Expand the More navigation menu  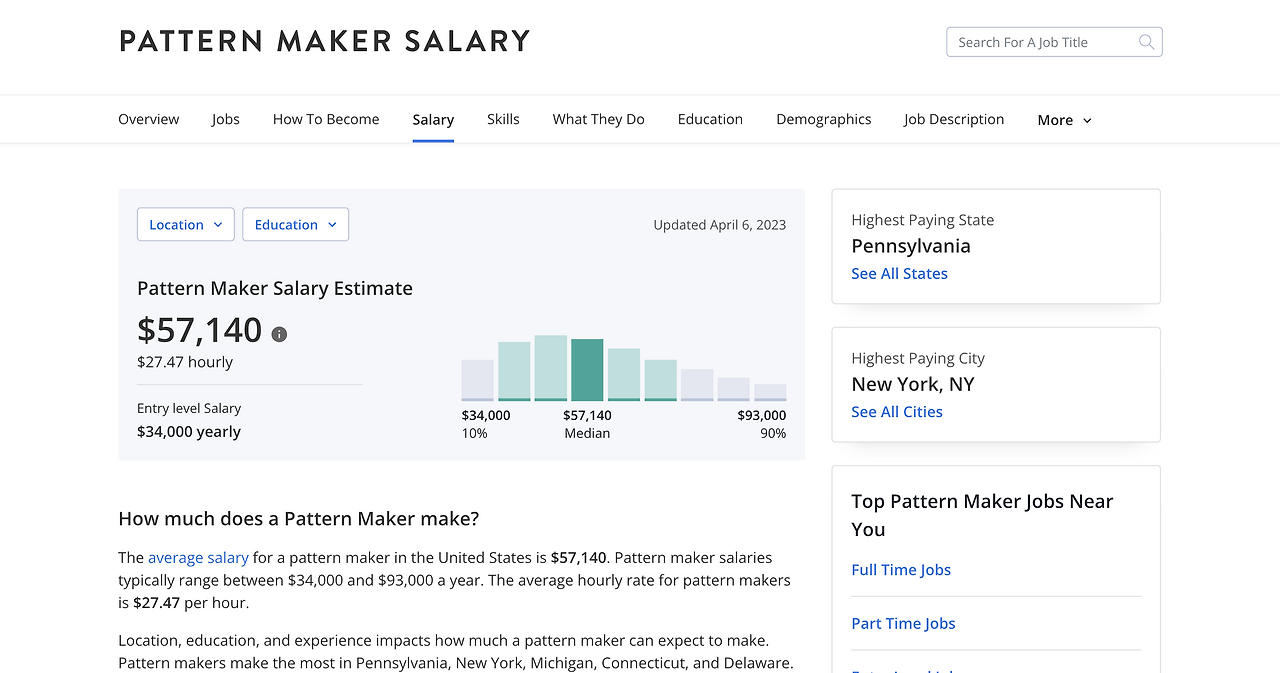coord(1064,120)
